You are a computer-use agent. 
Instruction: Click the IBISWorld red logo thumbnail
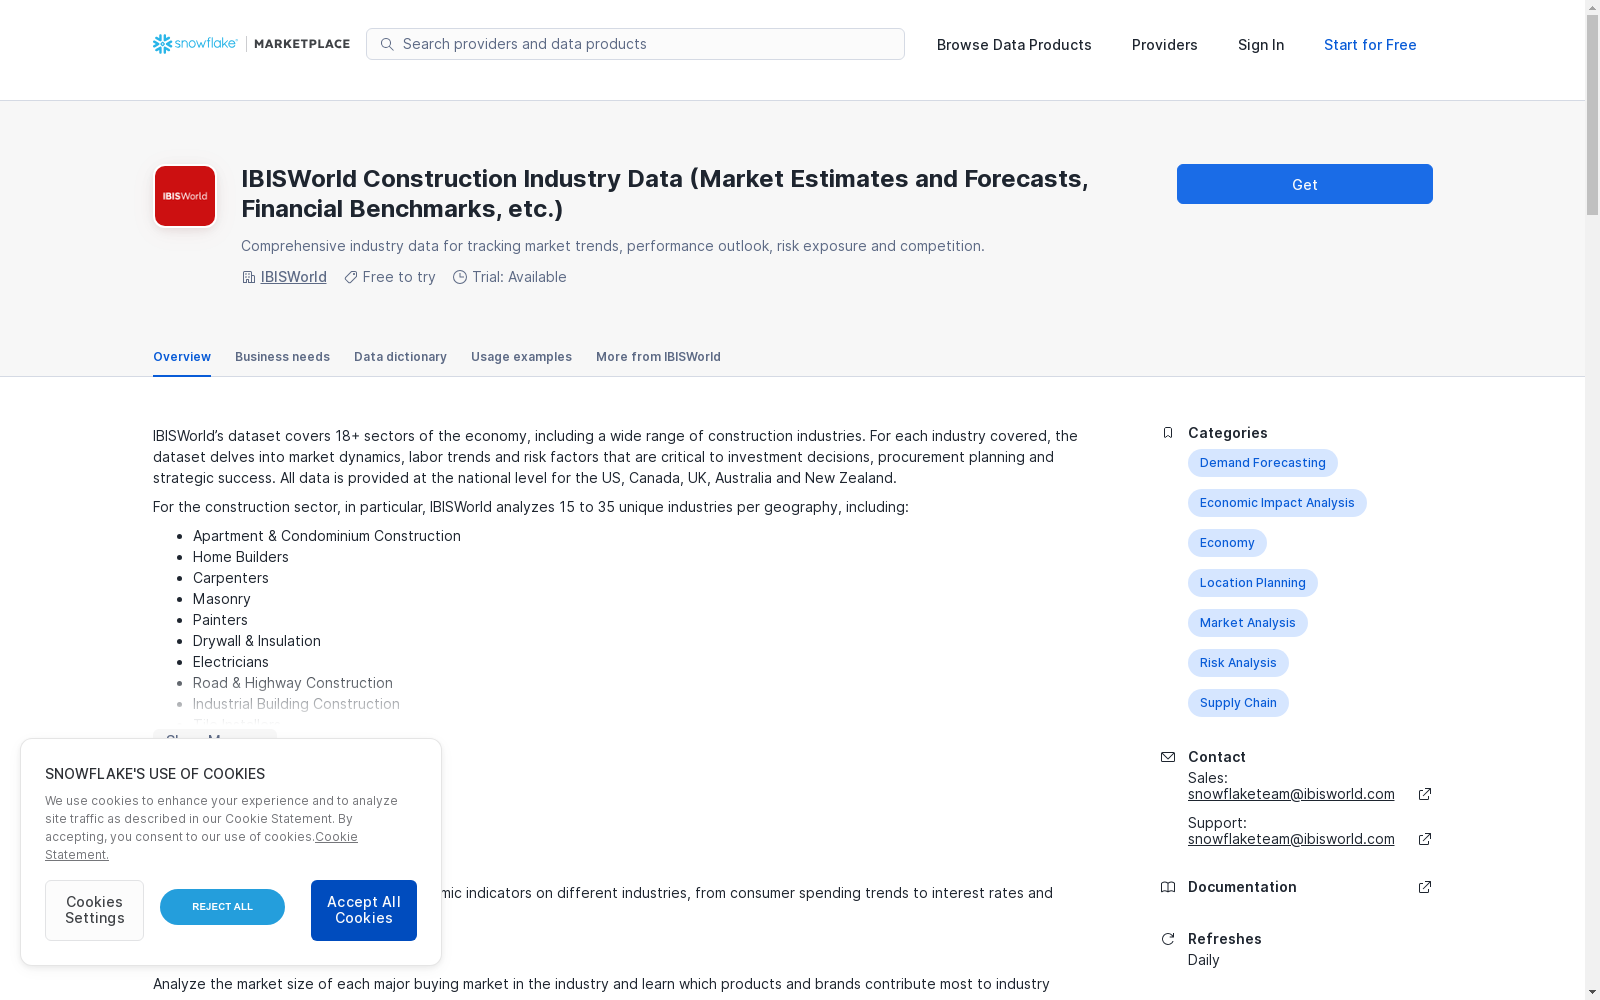pos(185,196)
